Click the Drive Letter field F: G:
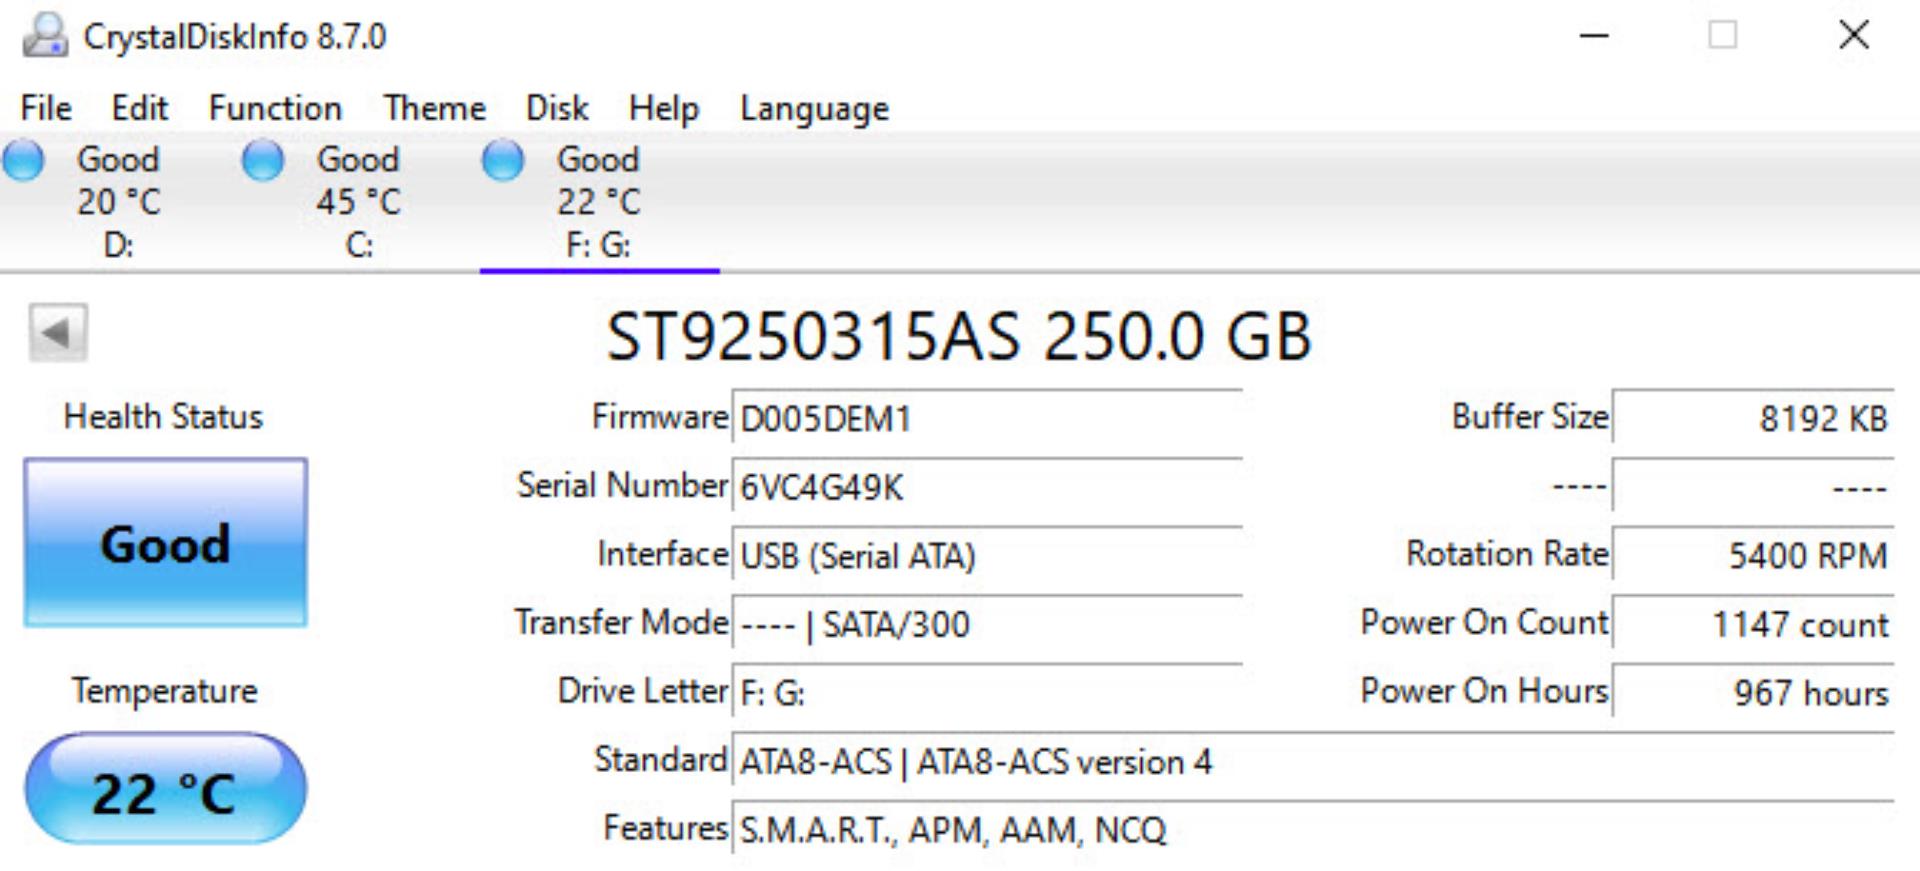The image size is (1920, 871). (x=987, y=692)
